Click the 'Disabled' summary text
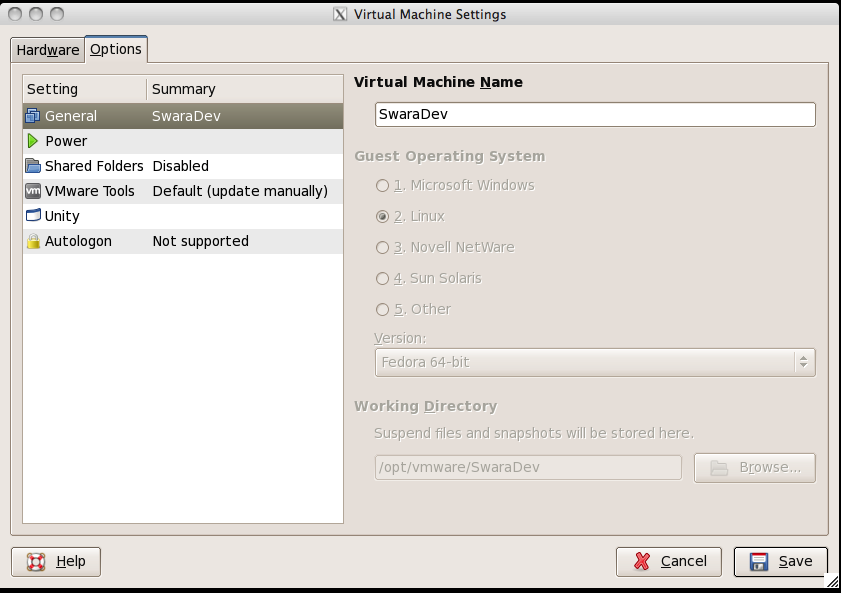The width and height of the screenshot is (841, 593). (181, 166)
